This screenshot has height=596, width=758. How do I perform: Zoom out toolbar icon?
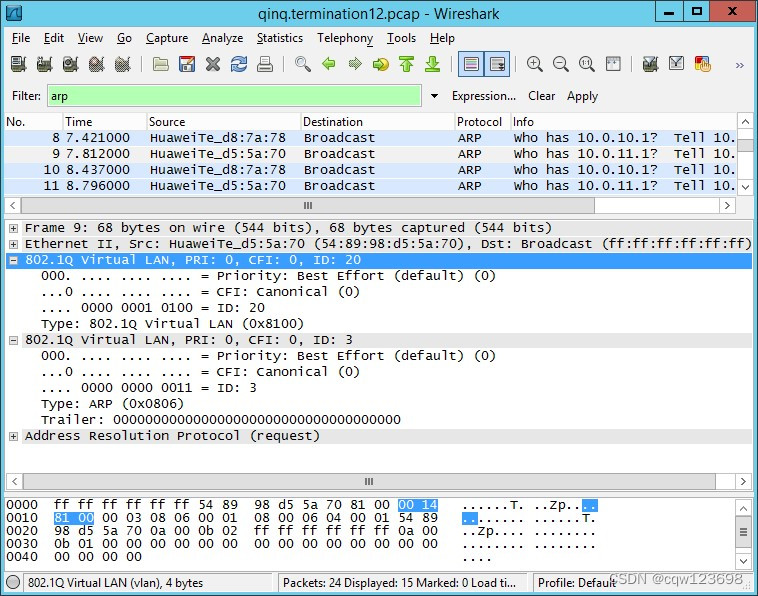pyautogui.click(x=561, y=64)
